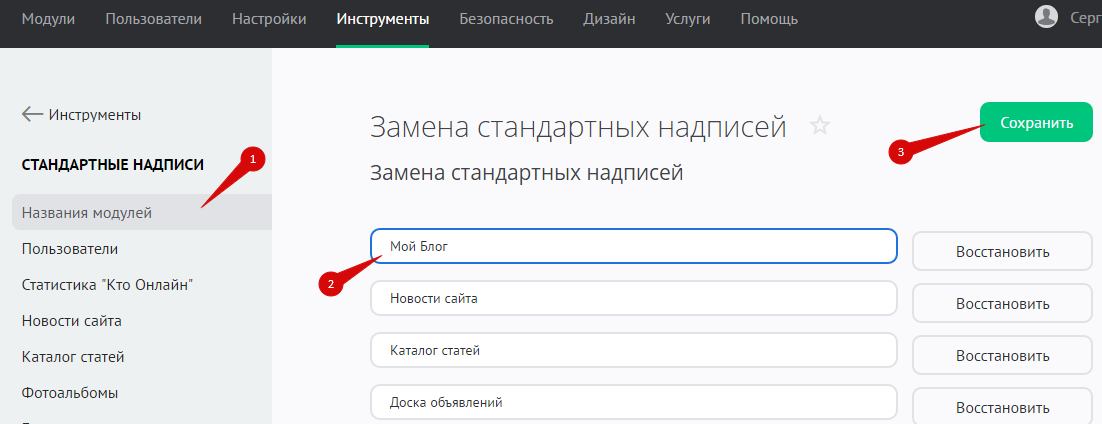The image size is (1102, 424).
Task: Restore the Каталог статей label
Action: [1002, 355]
